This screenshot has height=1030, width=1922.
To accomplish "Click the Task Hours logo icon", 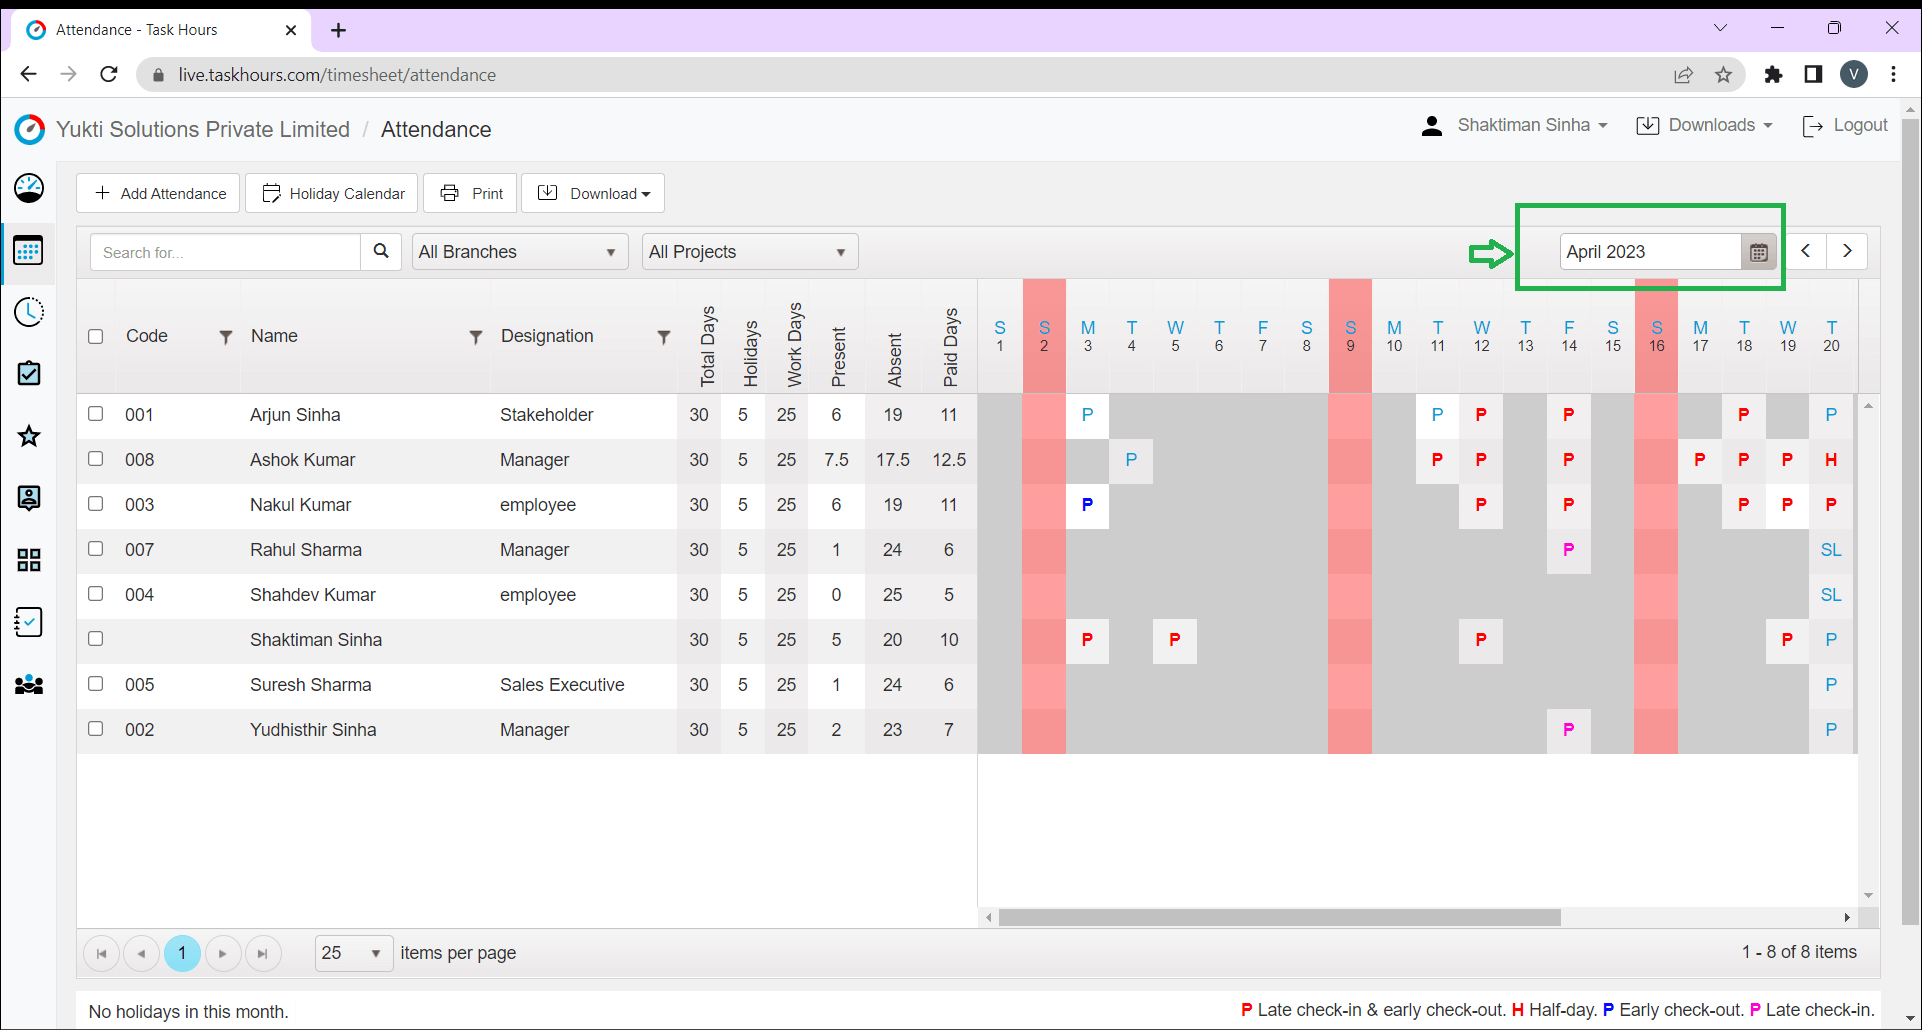I will [x=30, y=129].
